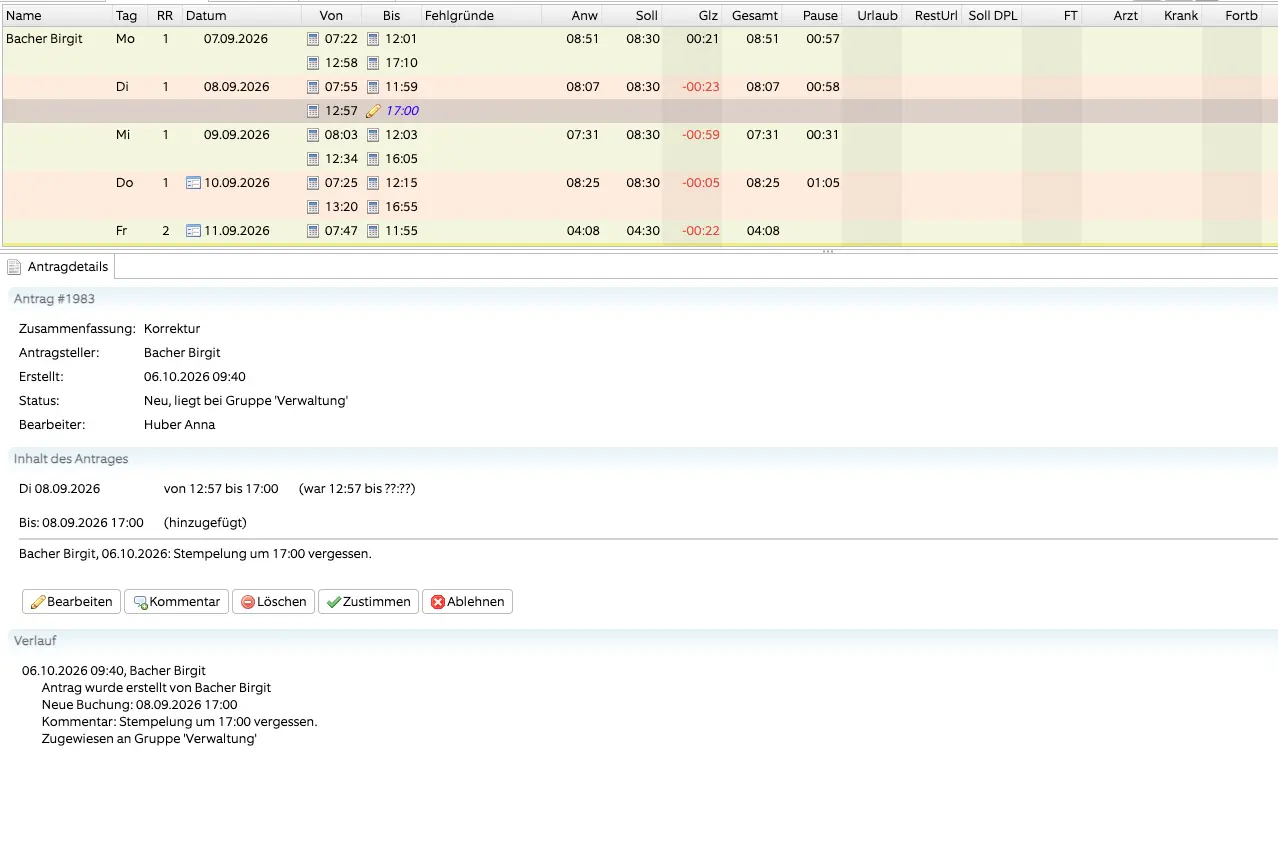
Task: Select the Soll DPL column header
Action: click(991, 16)
